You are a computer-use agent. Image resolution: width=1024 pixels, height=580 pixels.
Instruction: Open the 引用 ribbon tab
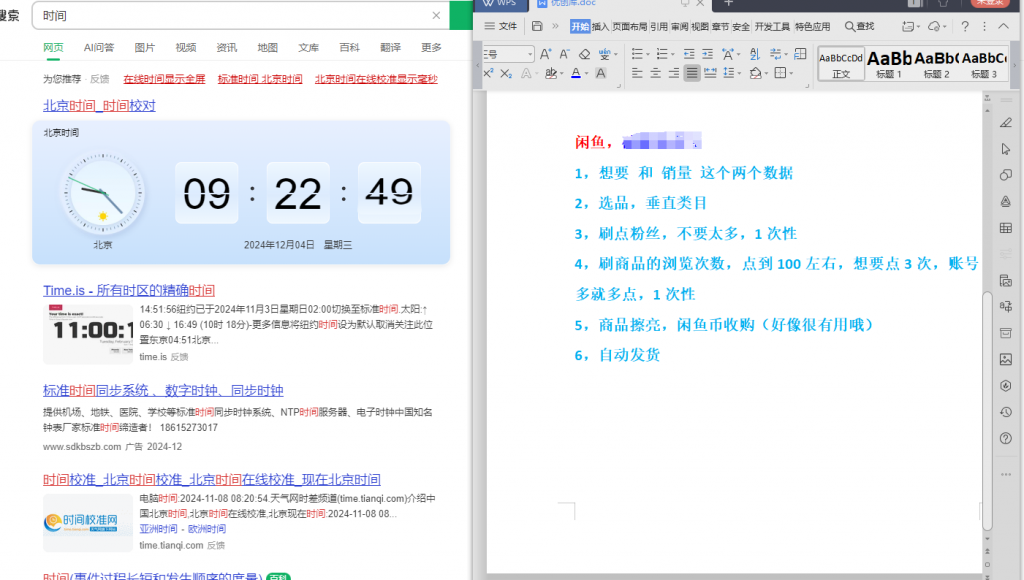pos(659,27)
